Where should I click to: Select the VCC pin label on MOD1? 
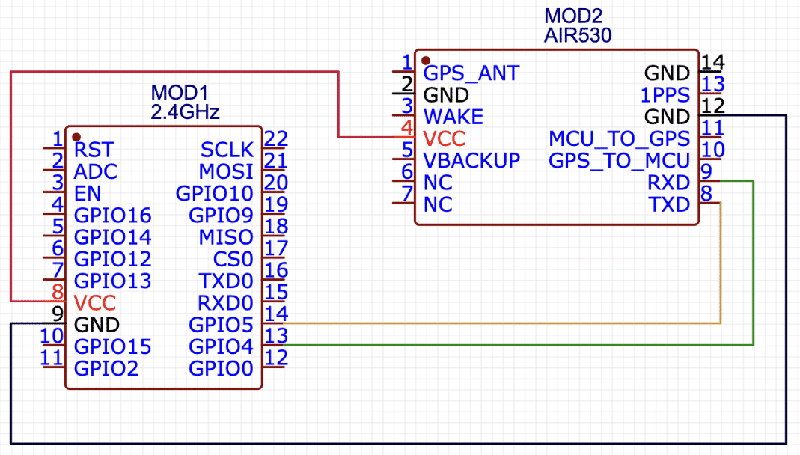(94, 303)
